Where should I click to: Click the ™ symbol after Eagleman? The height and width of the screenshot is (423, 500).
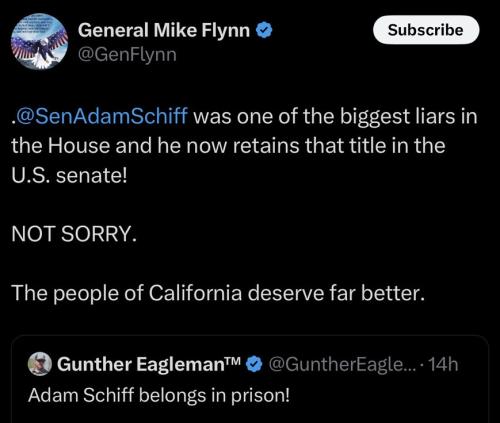233,360
